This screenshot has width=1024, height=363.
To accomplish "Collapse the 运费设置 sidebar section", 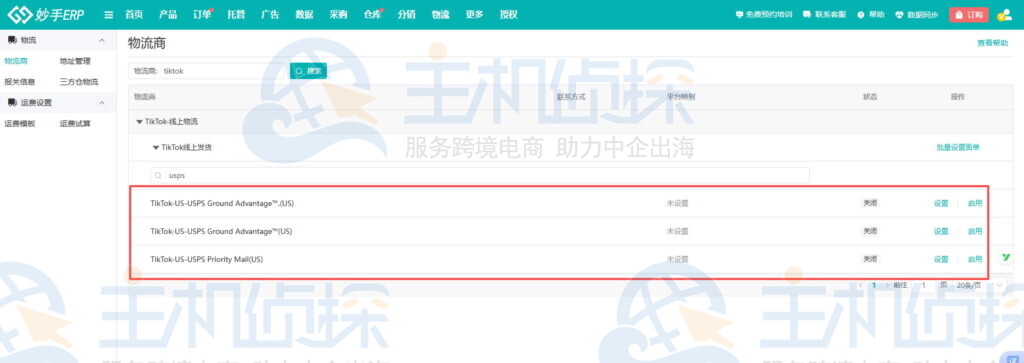I will (102, 103).
